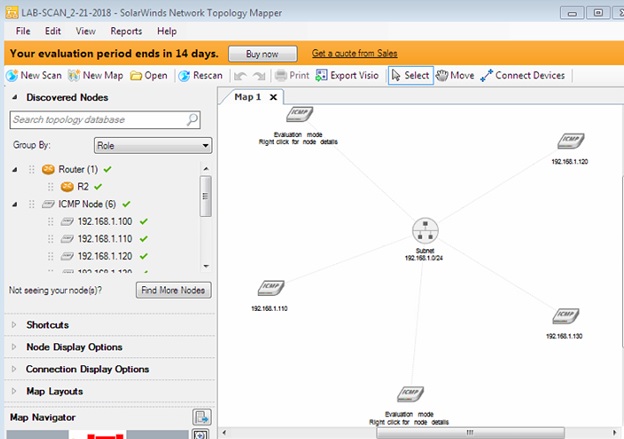Screen dimensions: 624x439
Task: Click the Open folder toolbar button
Action: click(149, 76)
